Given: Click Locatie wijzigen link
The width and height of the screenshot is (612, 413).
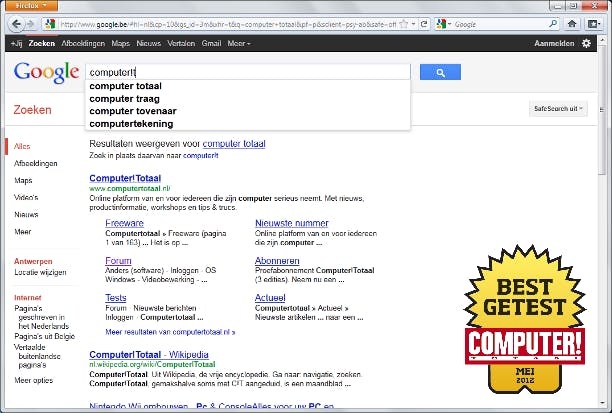Looking at the screenshot, I should 40,272.
